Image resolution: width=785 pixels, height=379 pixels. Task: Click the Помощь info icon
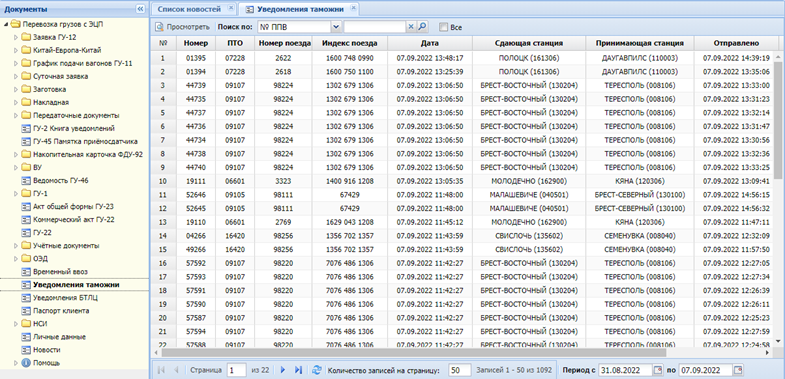point(26,362)
